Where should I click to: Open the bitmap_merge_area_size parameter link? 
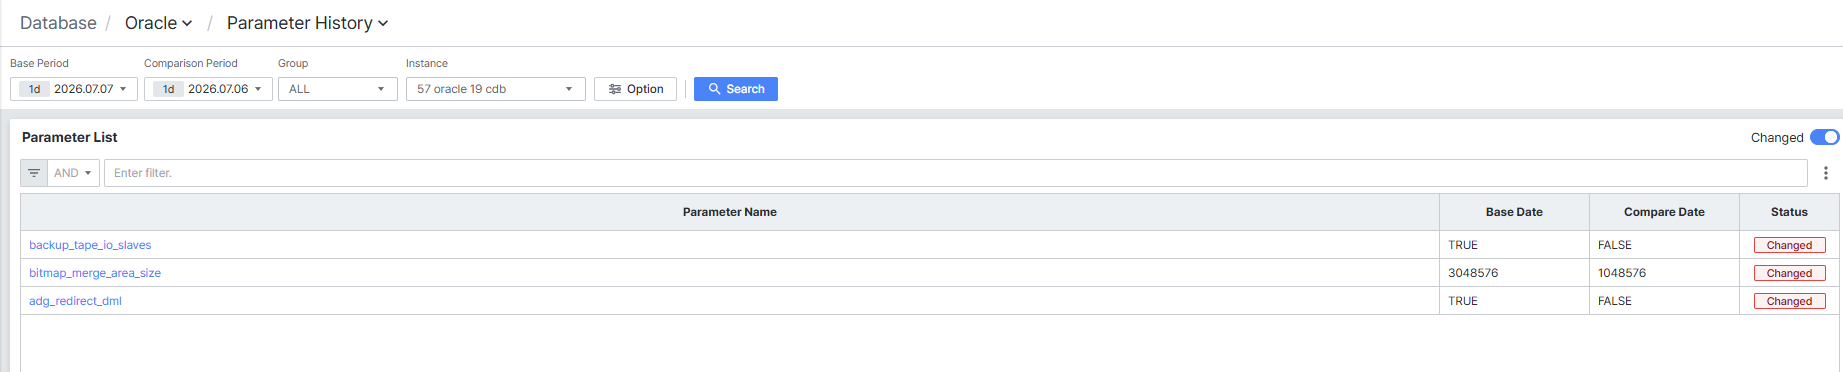pos(95,273)
